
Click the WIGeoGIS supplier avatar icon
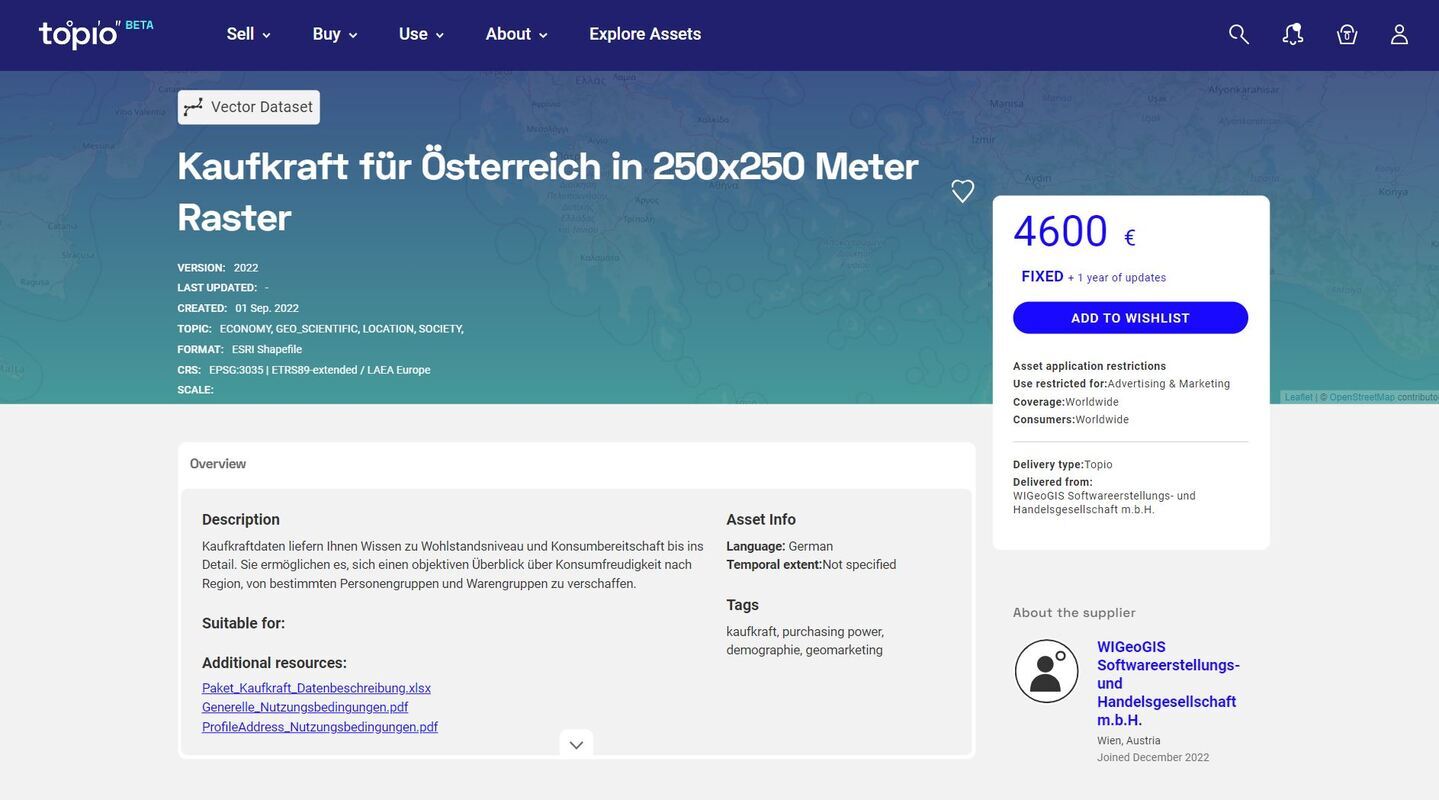click(x=1047, y=671)
